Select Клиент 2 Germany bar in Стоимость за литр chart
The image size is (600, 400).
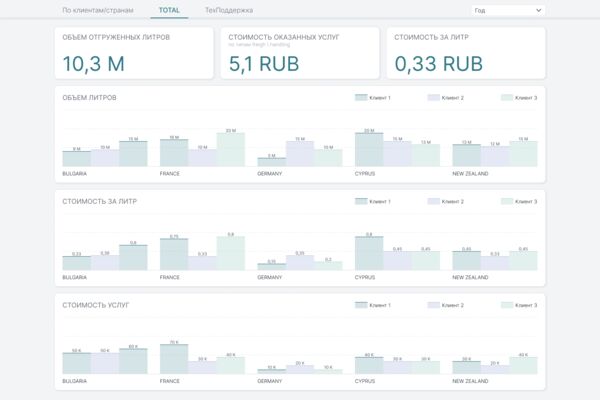tap(300, 263)
